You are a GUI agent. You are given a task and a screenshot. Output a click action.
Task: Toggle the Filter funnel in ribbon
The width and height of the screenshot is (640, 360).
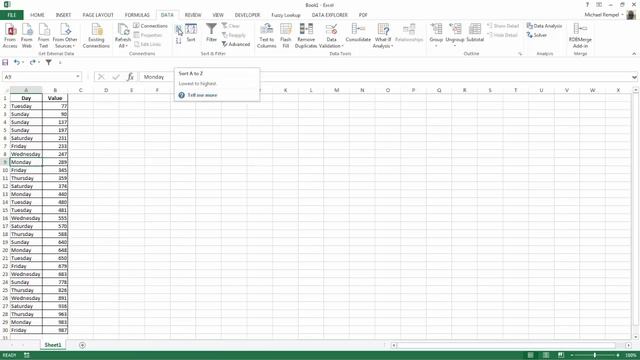coord(211,33)
